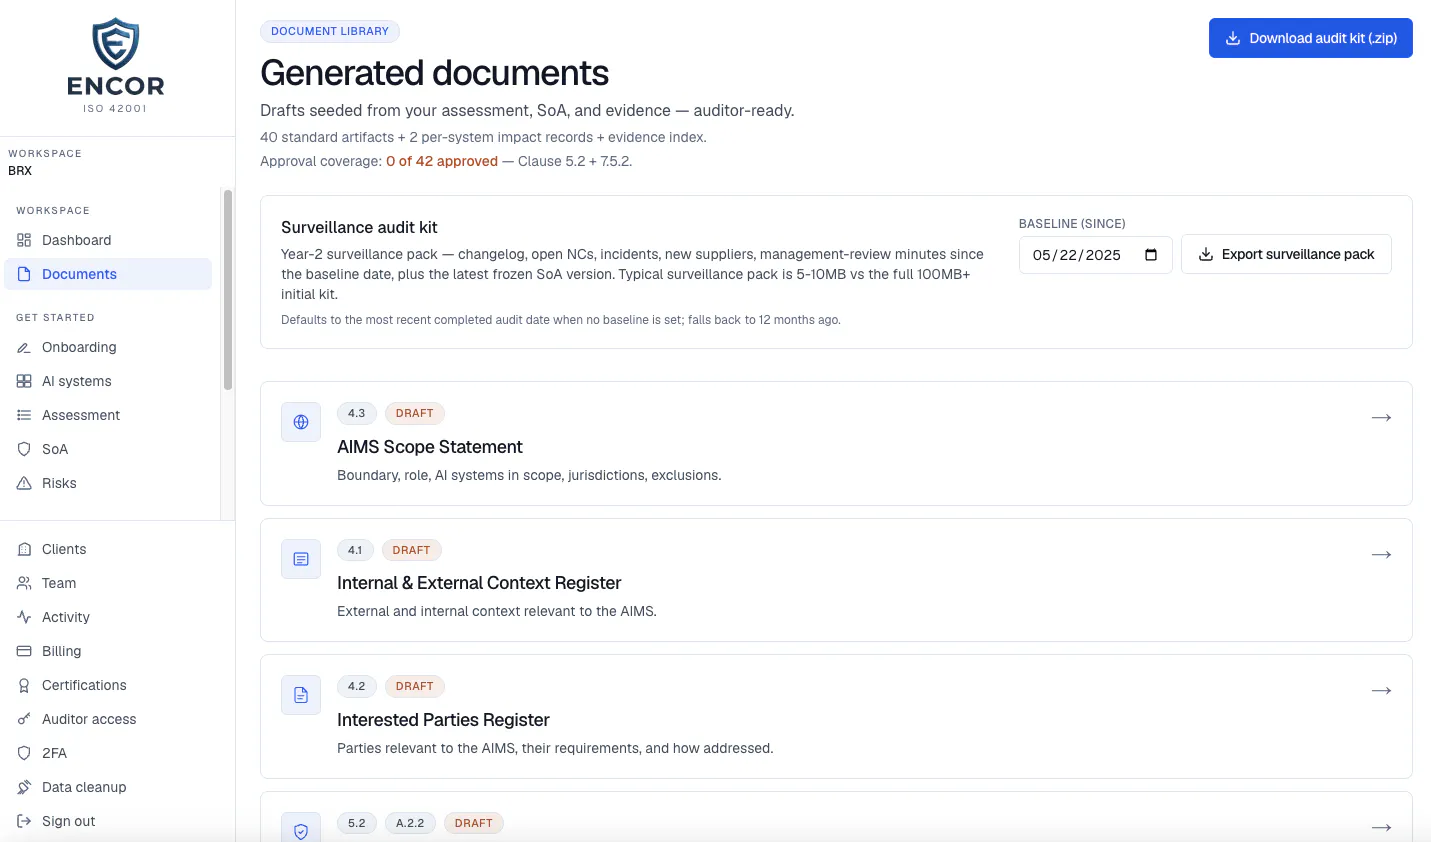1431x842 pixels.
Task: Click the 4.1 clause tag
Action: click(x=355, y=550)
